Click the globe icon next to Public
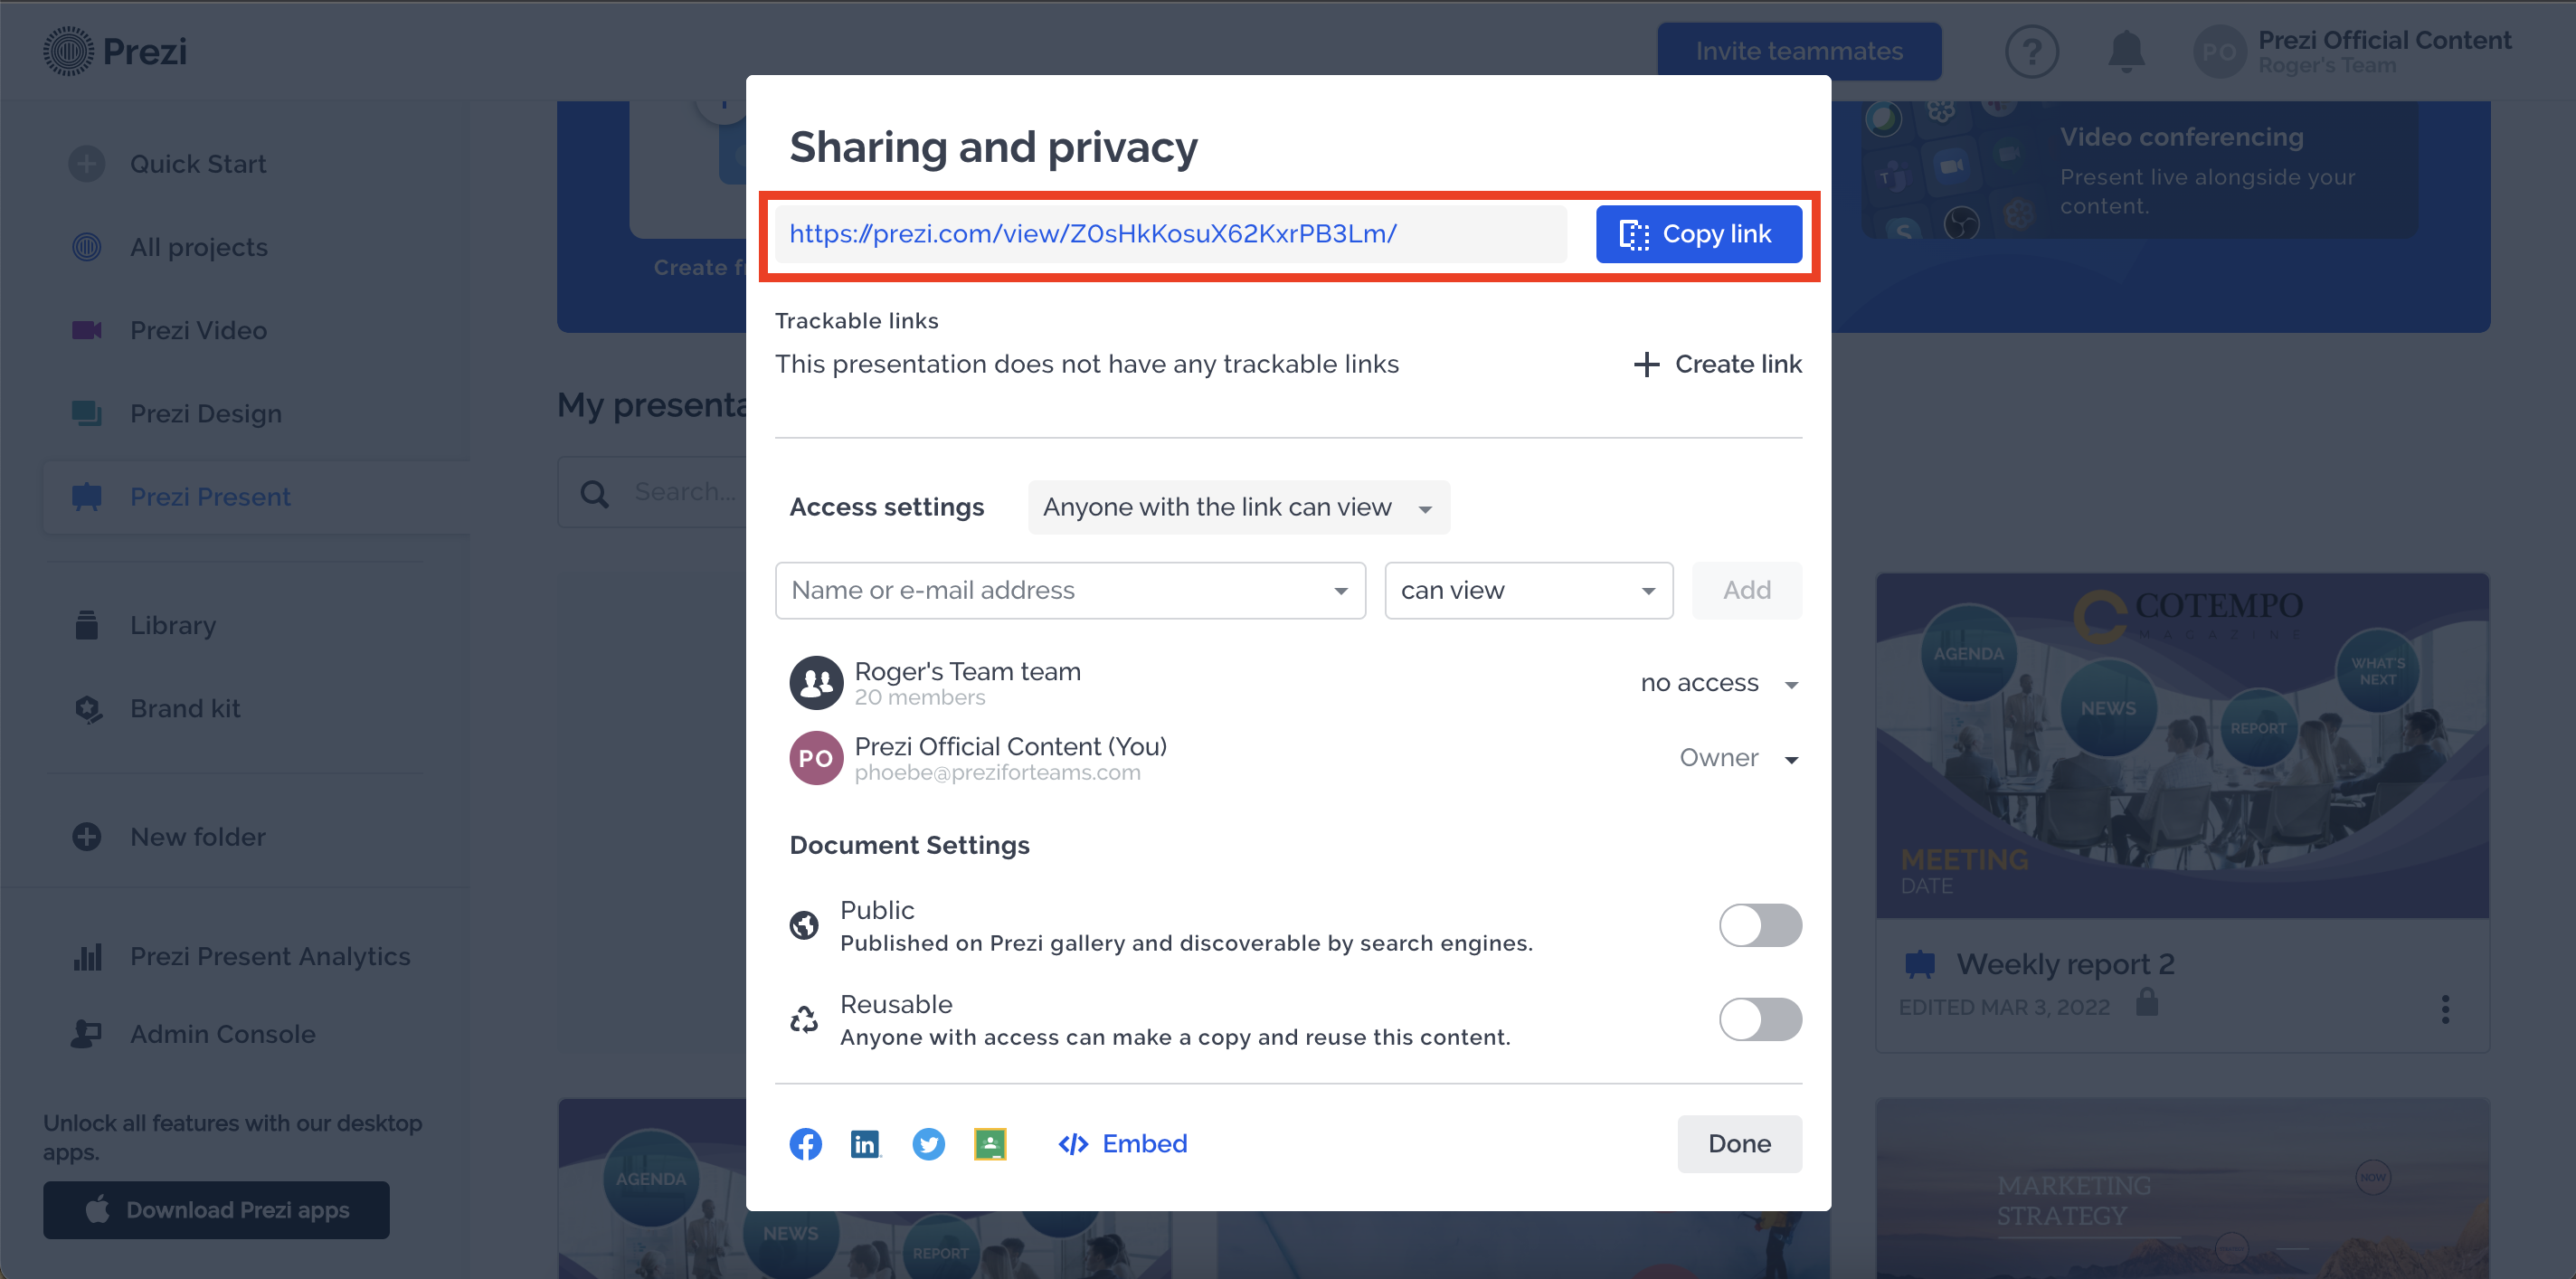This screenshot has width=2576, height=1279. (803, 925)
